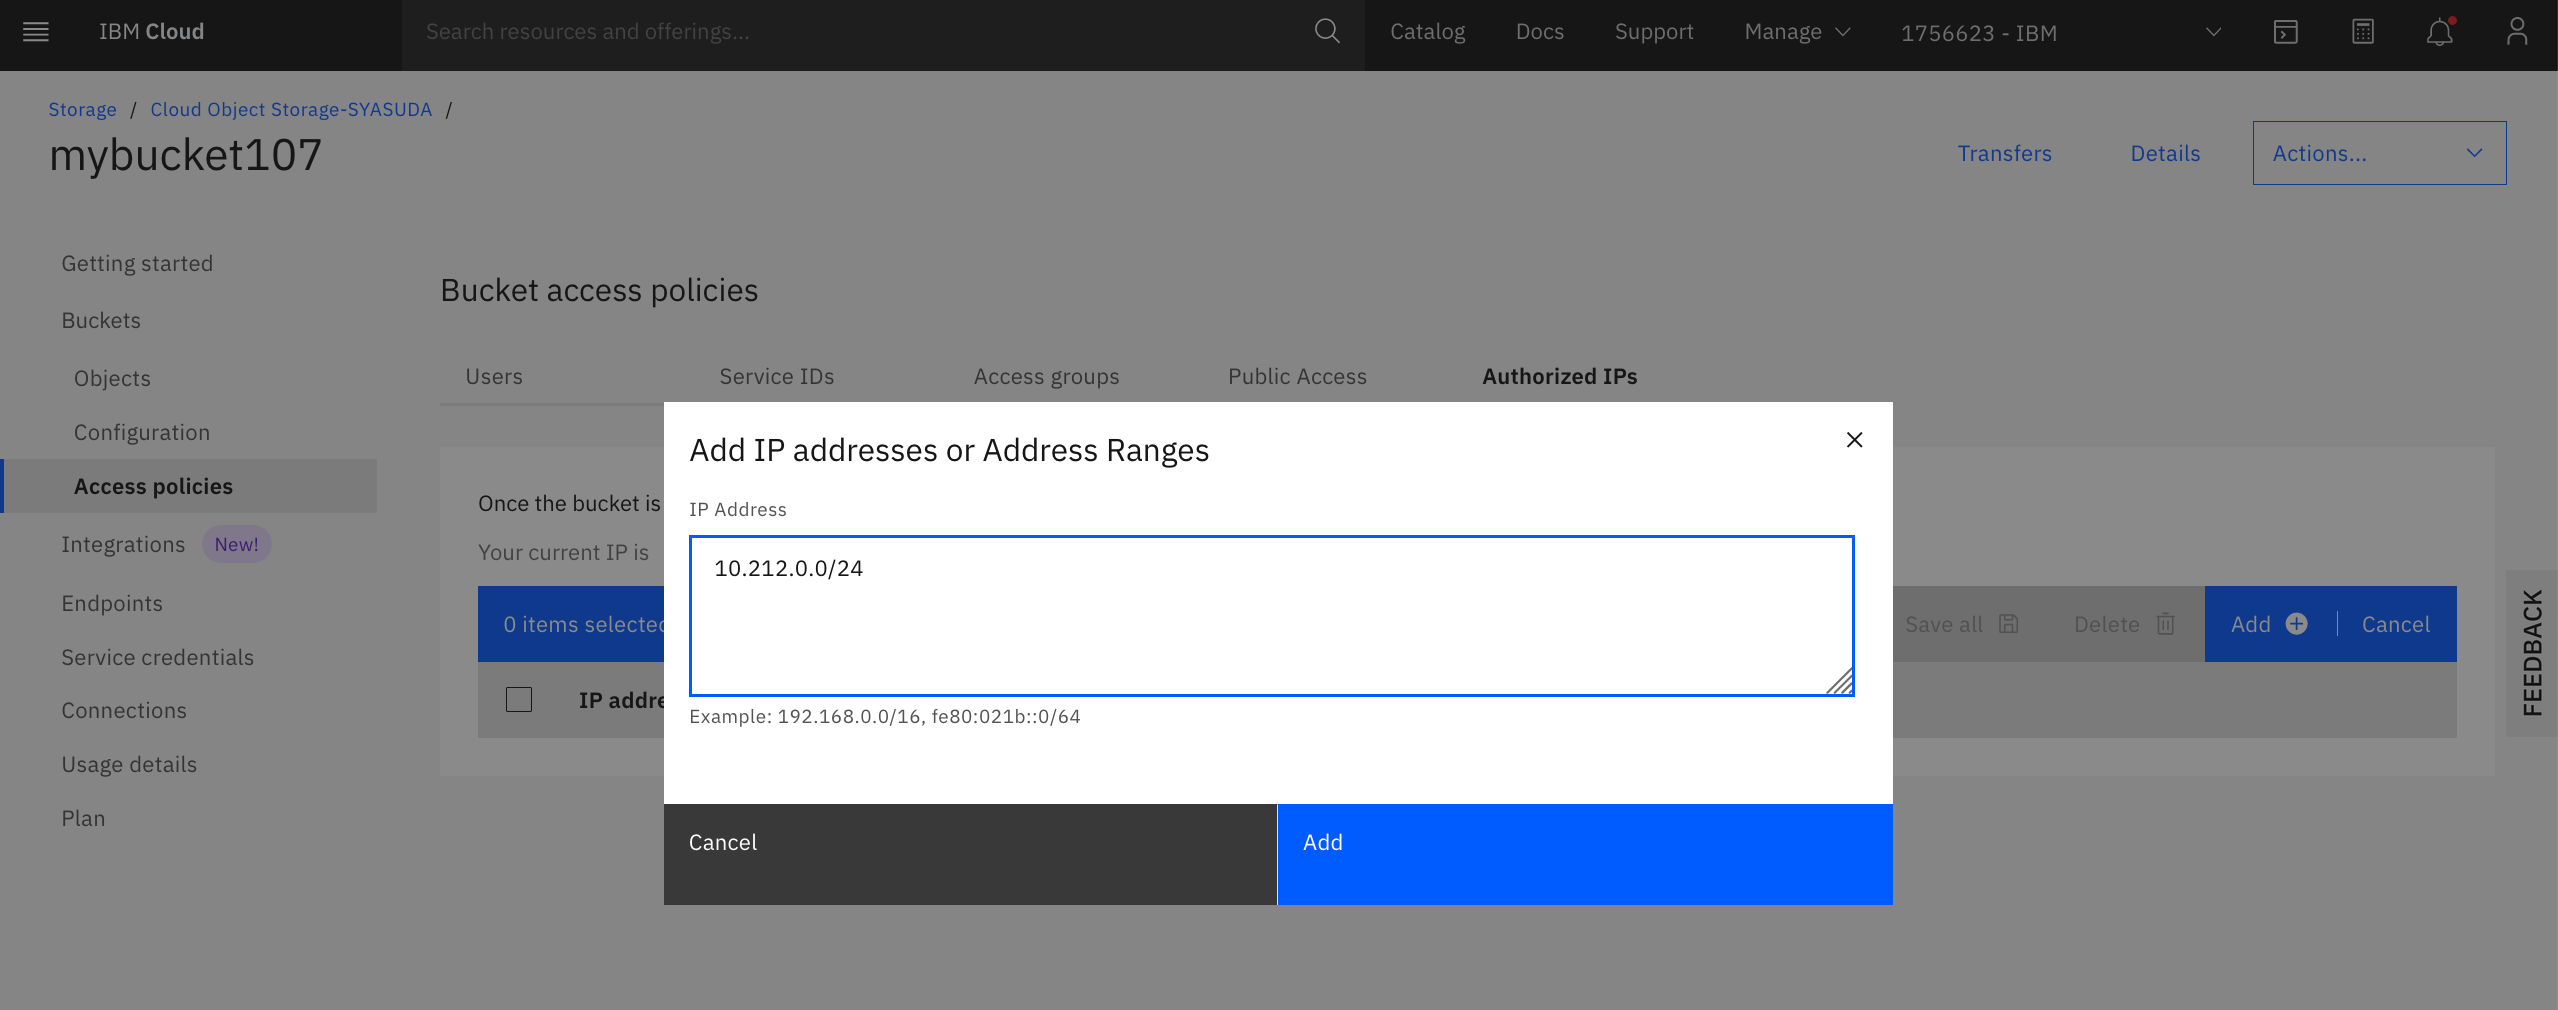Click the Save all disk icon
The width and height of the screenshot is (2558, 1010).
[x=2008, y=624]
